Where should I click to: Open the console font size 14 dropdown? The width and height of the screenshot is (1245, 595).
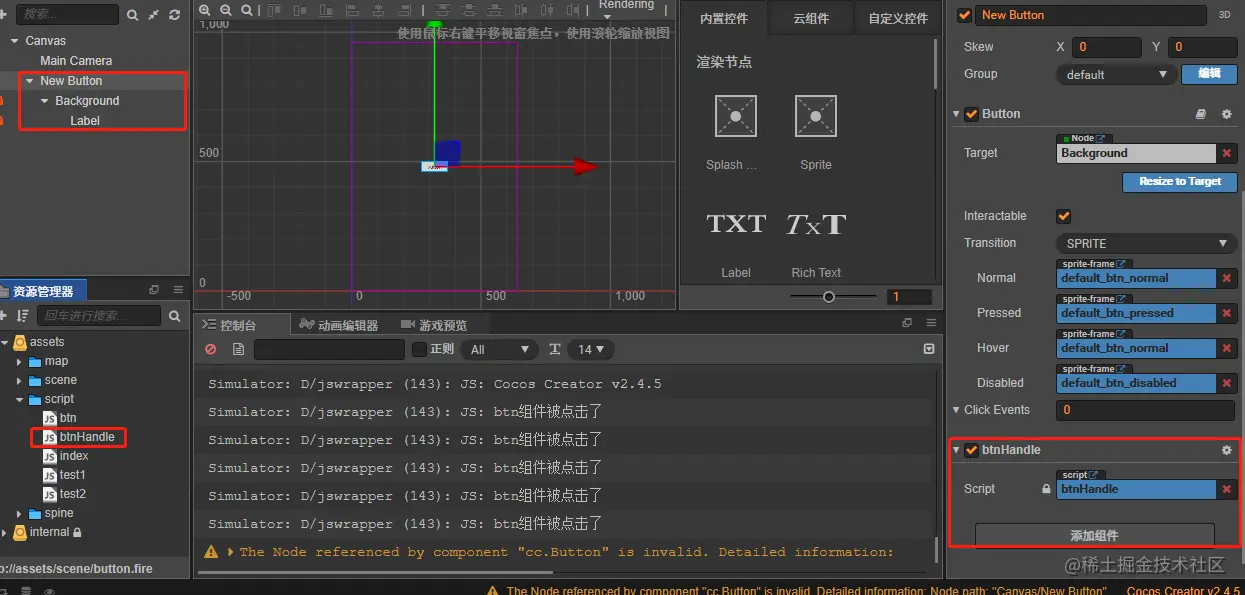coord(591,349)
